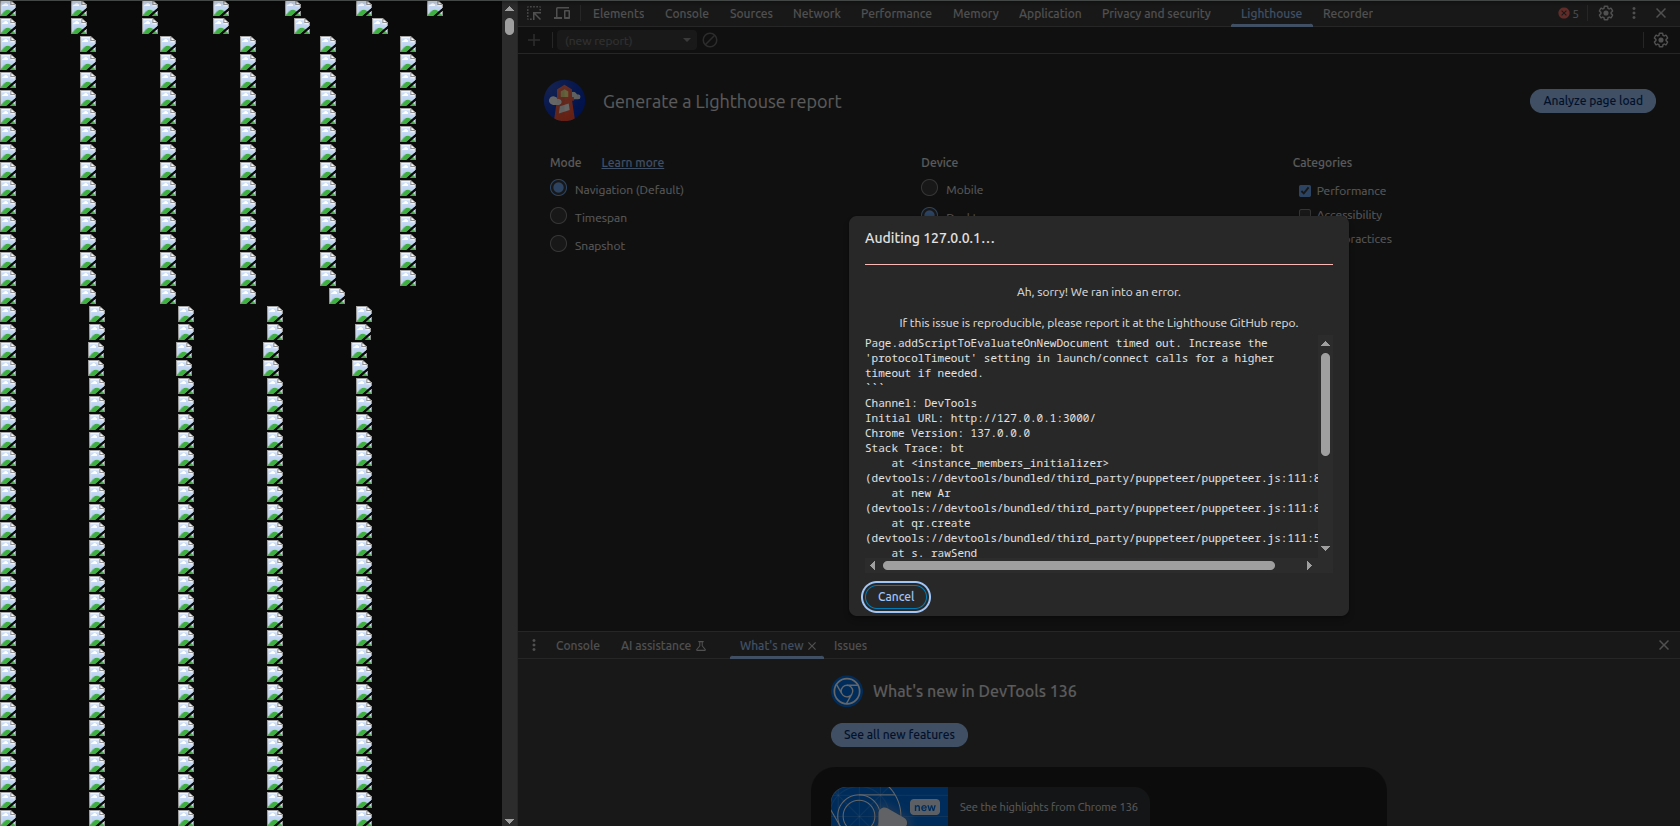1680x826 pixels.
Task: Click the page scrollbar down arrow
Action: tap(509, 820)
